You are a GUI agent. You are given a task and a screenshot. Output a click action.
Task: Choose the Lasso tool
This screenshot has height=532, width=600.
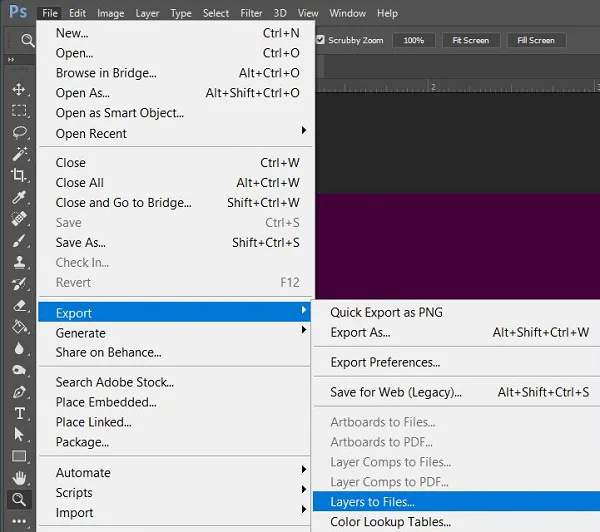pos(19,132)
